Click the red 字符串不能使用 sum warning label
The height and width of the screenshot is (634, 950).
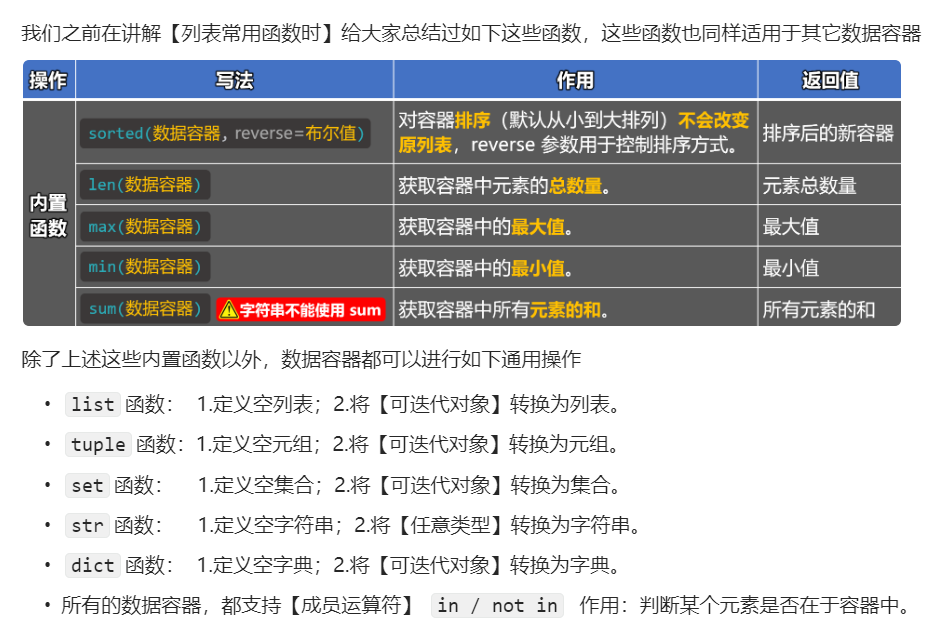301,310
